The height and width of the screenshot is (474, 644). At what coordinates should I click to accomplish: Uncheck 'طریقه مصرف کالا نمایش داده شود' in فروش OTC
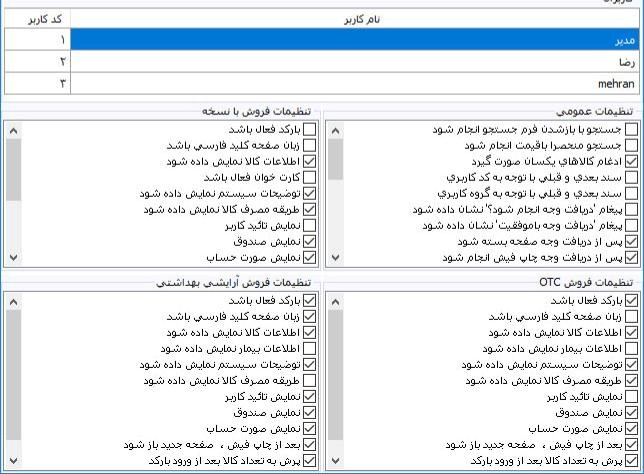[x=631, y=381]
